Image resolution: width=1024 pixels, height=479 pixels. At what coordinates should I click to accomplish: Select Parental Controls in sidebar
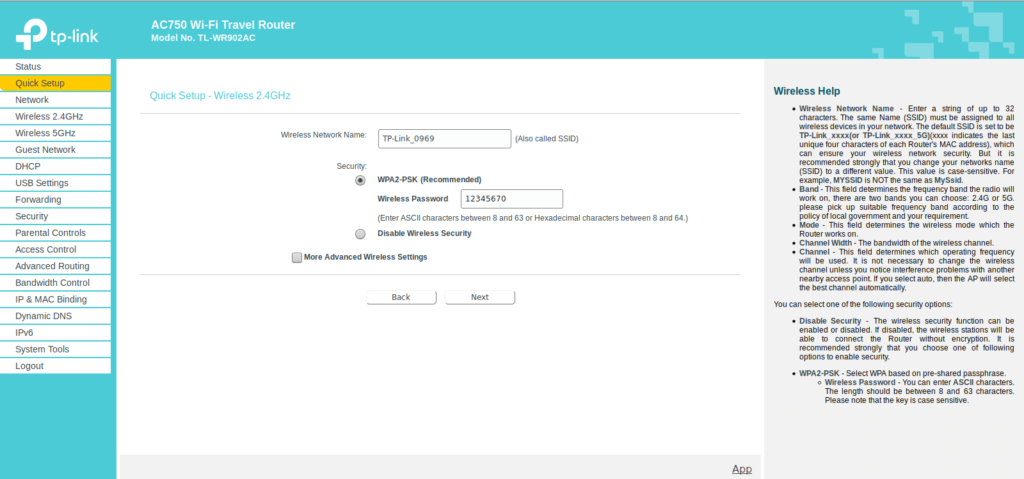[x=50, y=233]
